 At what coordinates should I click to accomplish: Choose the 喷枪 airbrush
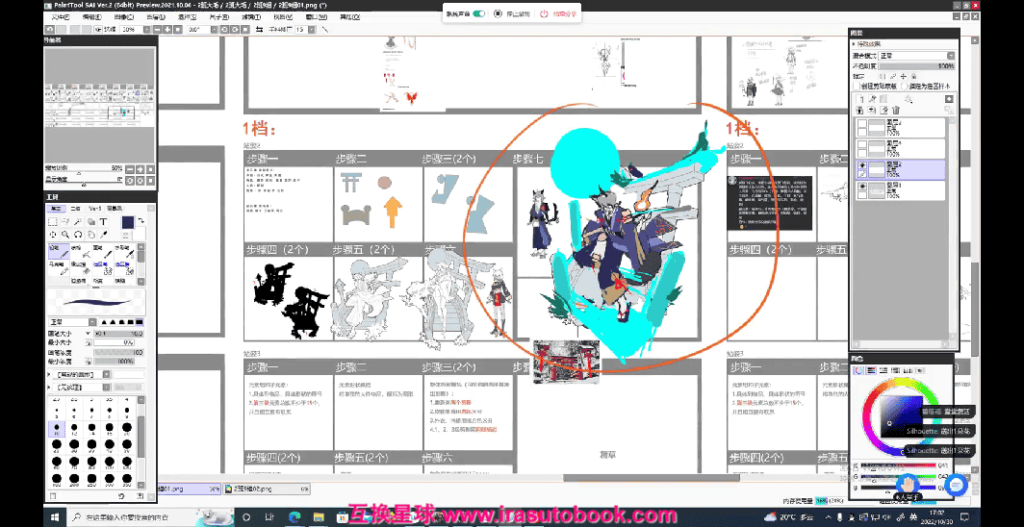click(x=80, y=251)
